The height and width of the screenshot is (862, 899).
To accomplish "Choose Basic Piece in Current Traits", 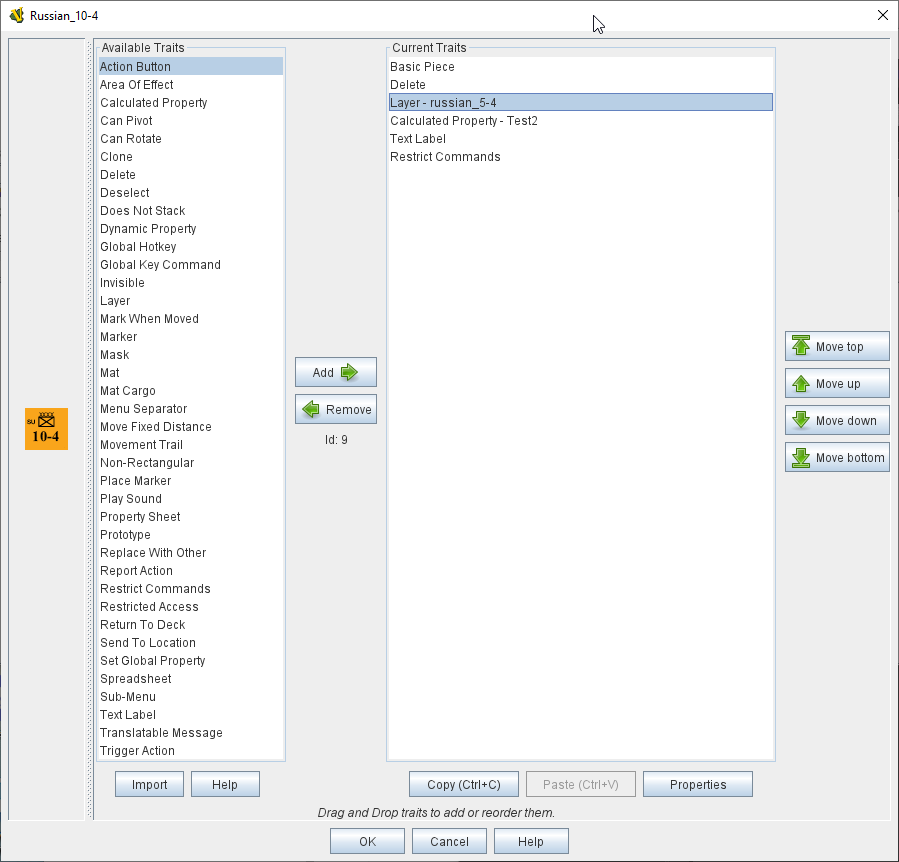I will click(422, 67).
